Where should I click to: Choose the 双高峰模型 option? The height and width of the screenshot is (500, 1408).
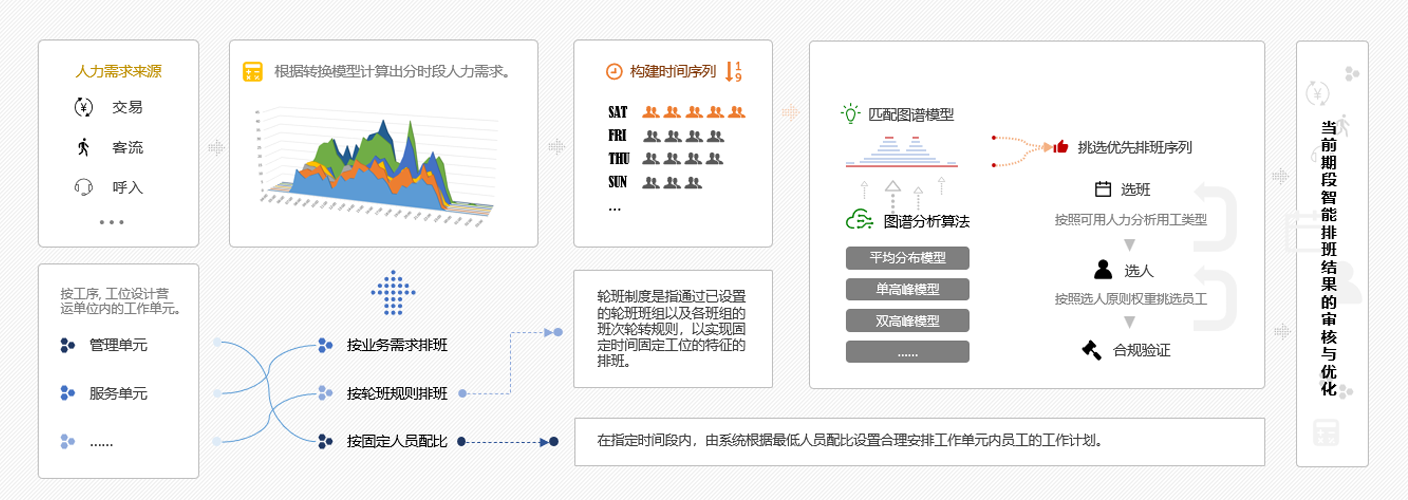coord(907,321)
